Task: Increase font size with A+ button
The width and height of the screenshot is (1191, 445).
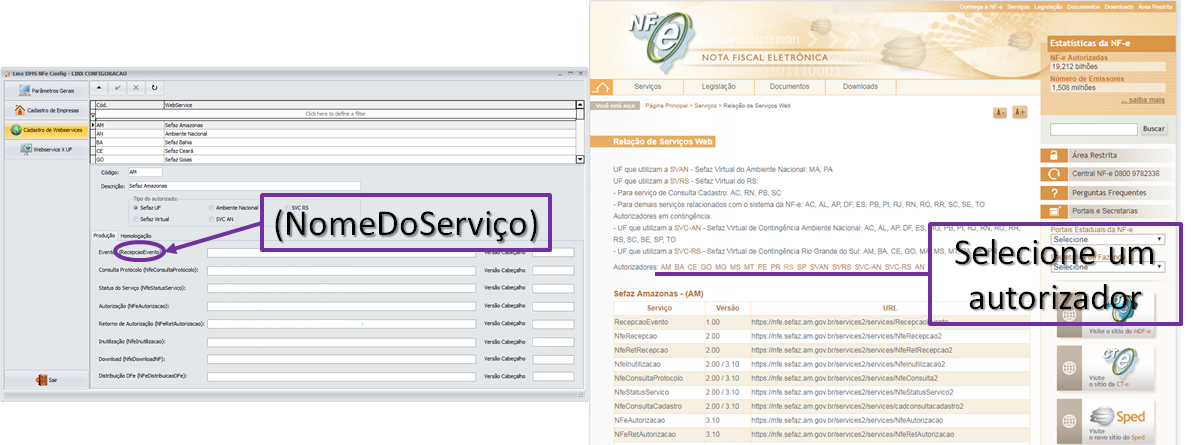Action: click(1019, 112)
